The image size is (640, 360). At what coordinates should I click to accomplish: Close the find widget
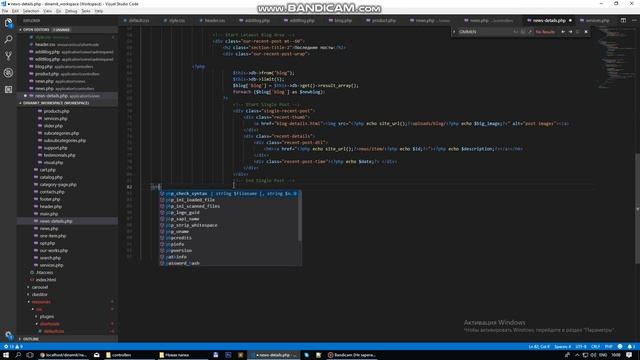[586, 32]
